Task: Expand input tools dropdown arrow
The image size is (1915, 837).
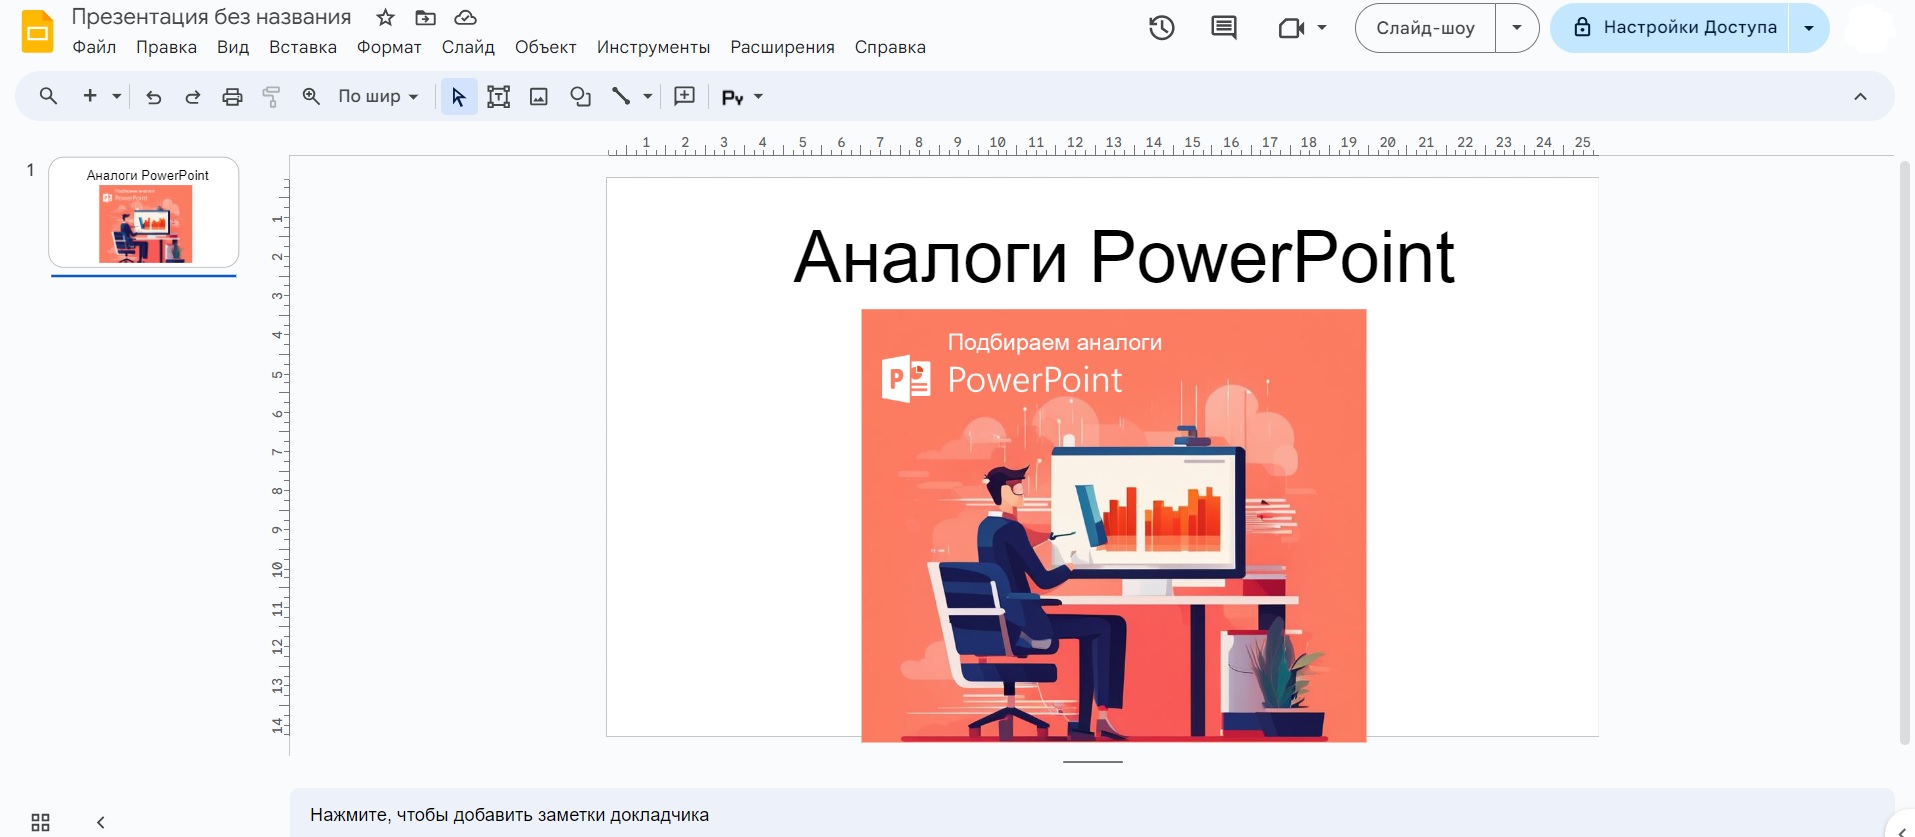Action: (x=758, y=96)
